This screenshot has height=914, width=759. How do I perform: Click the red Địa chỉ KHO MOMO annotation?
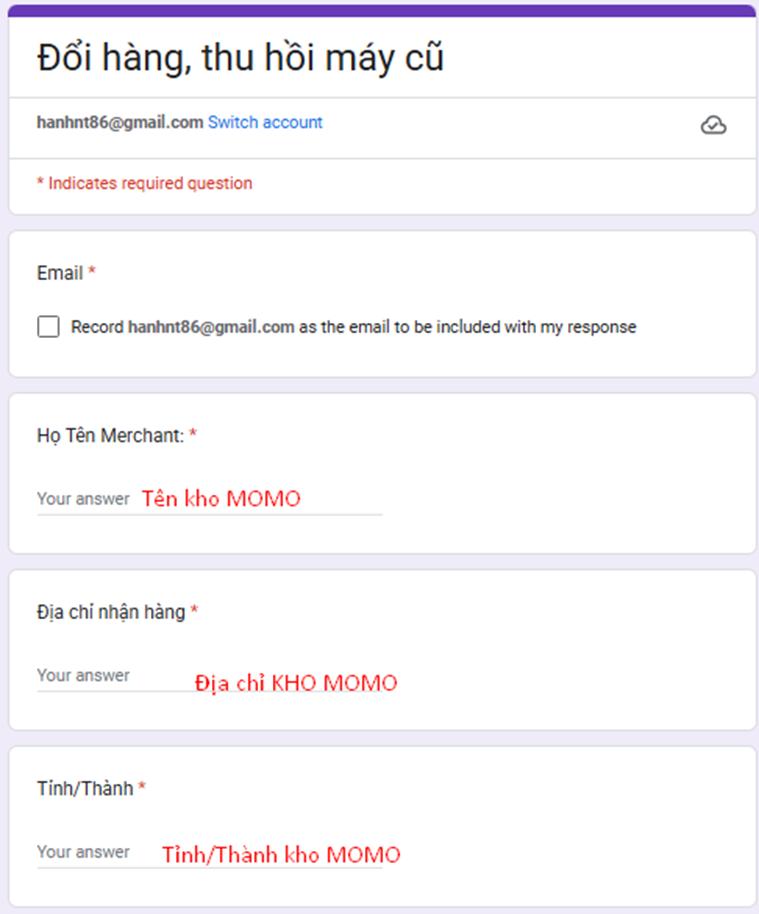296,683
